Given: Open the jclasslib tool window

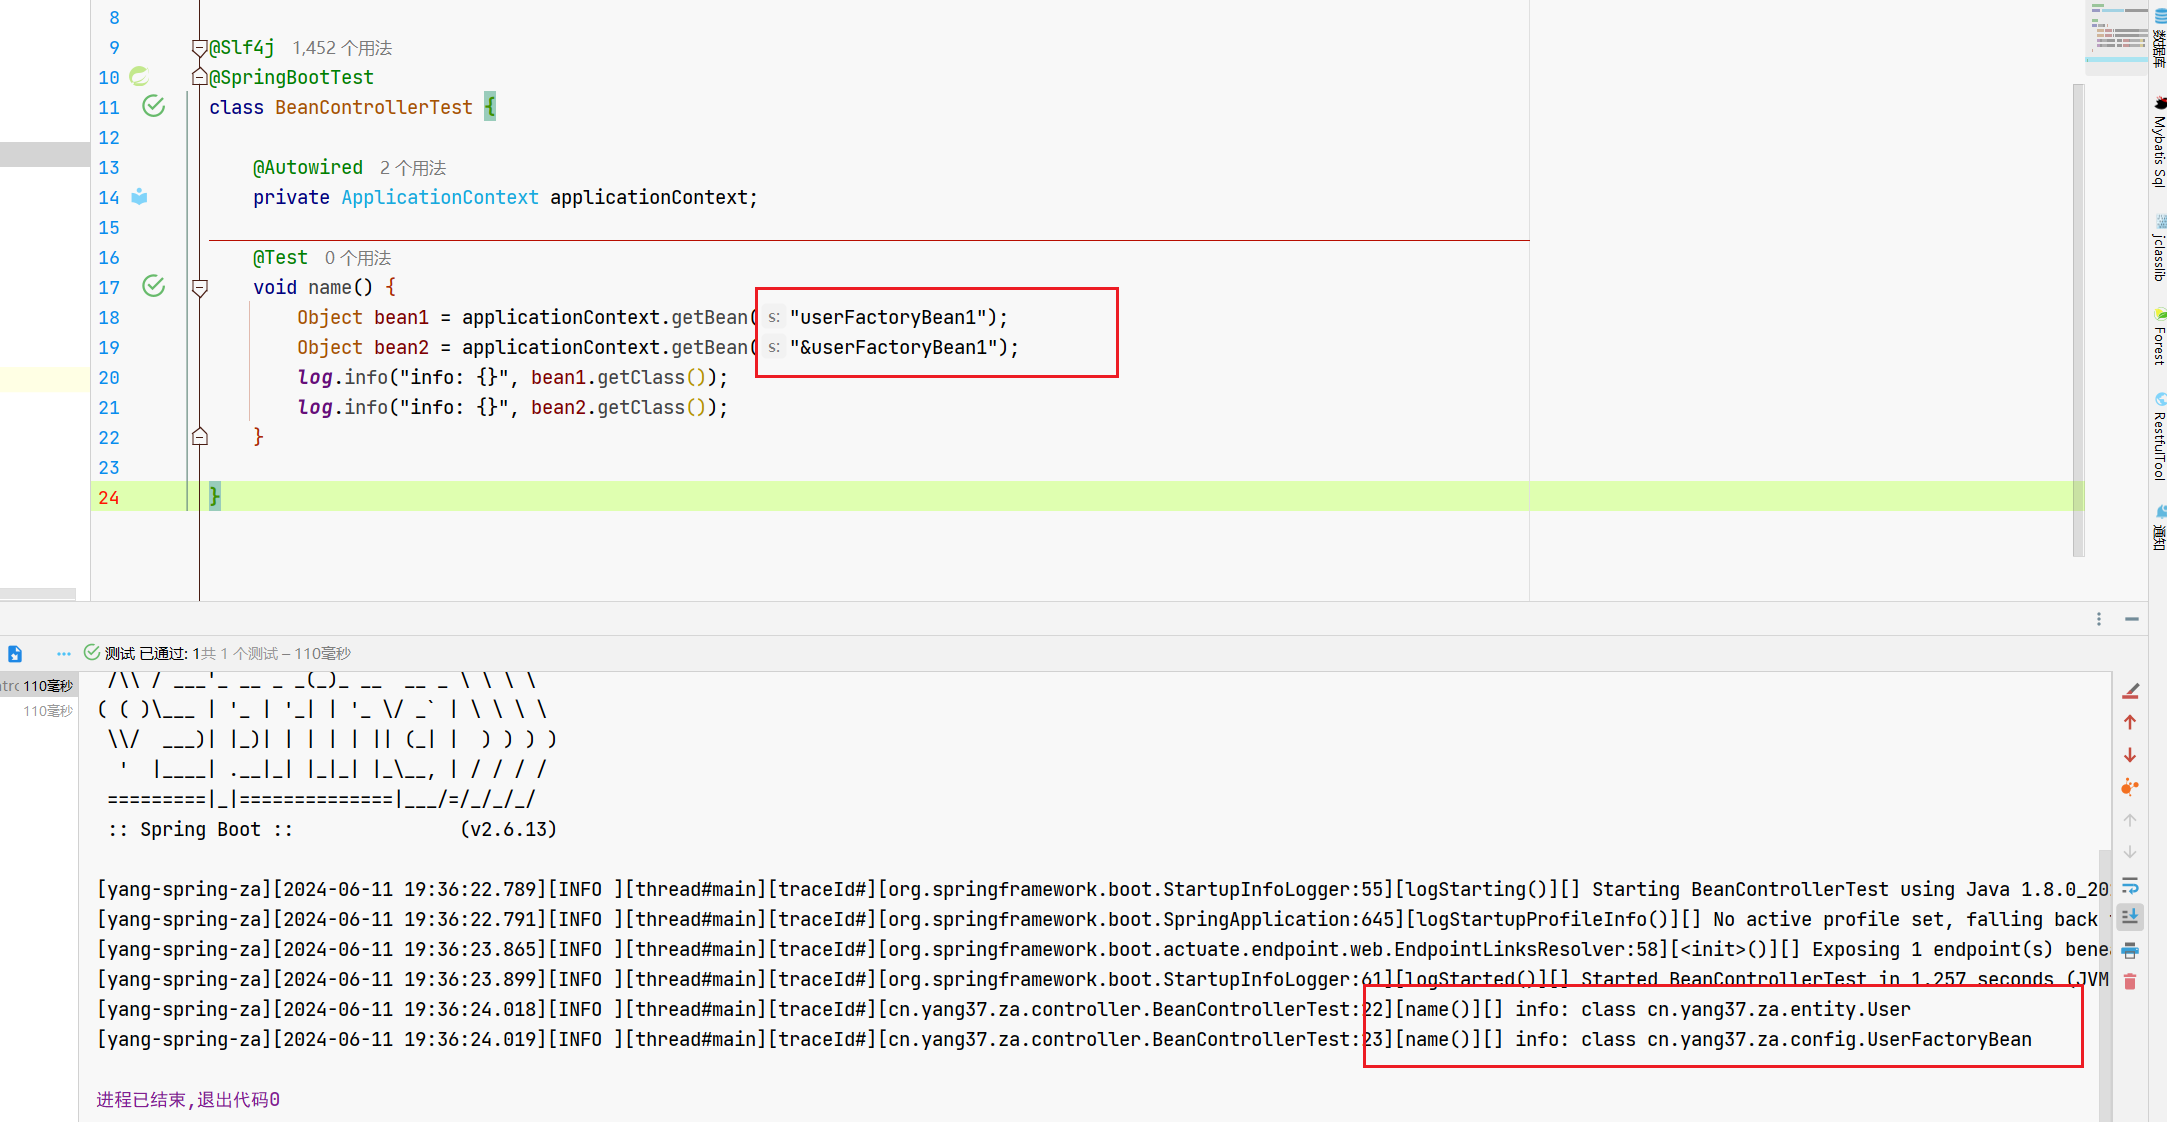Looking at the screenshot, I should (x=2159, y=249).
